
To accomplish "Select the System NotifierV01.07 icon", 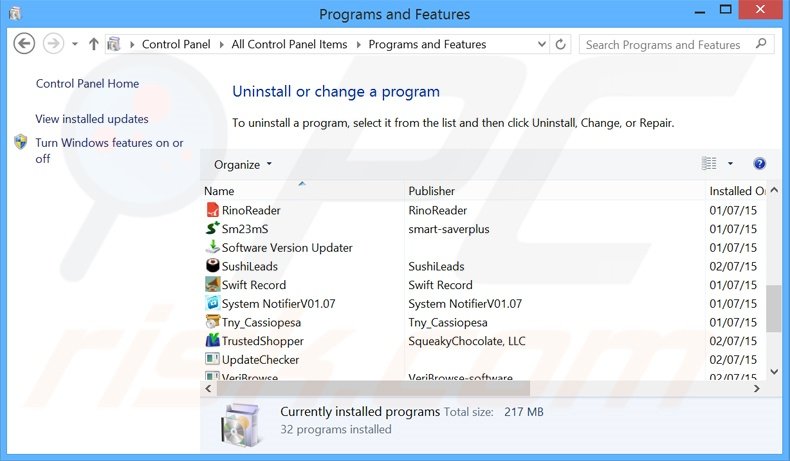I will click(213, 303).
